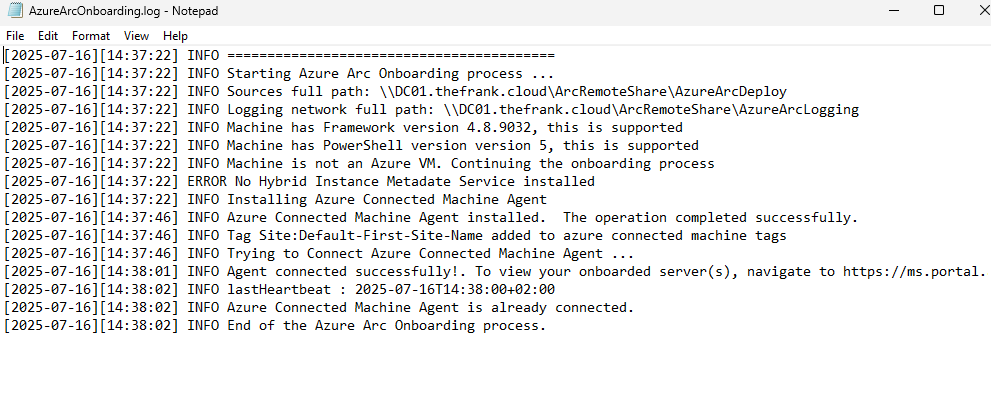This screenshot has height=412, width=991.
Task: Open the Format menu
Action: coord(91,35)
